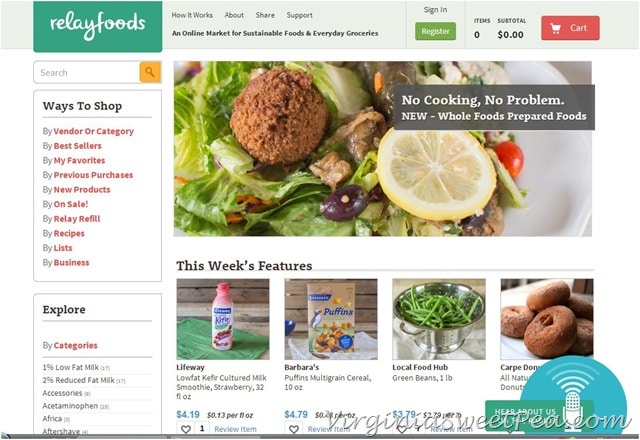Click Review Item under Lifeway Kefir
This screenshot has height=440, width=640.
(x=236, y=429)
